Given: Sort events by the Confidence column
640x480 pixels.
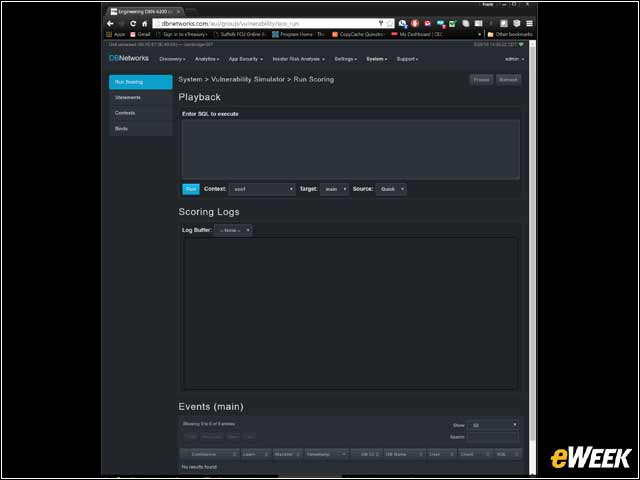Looking at the screenshot, I should coord(210,454).
